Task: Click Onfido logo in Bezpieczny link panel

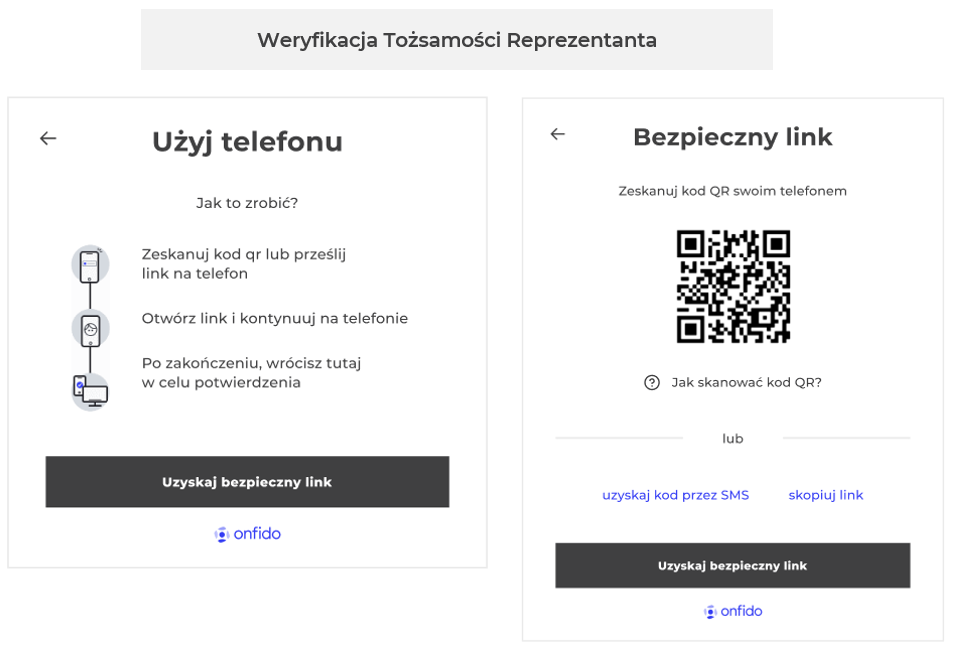Action: point(733,611)
